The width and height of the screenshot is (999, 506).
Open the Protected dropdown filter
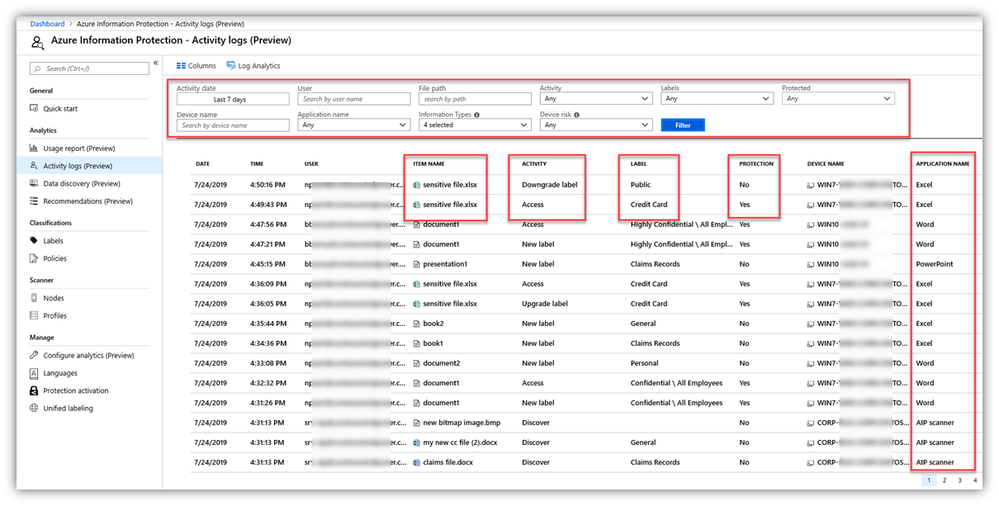coord(838,99)
